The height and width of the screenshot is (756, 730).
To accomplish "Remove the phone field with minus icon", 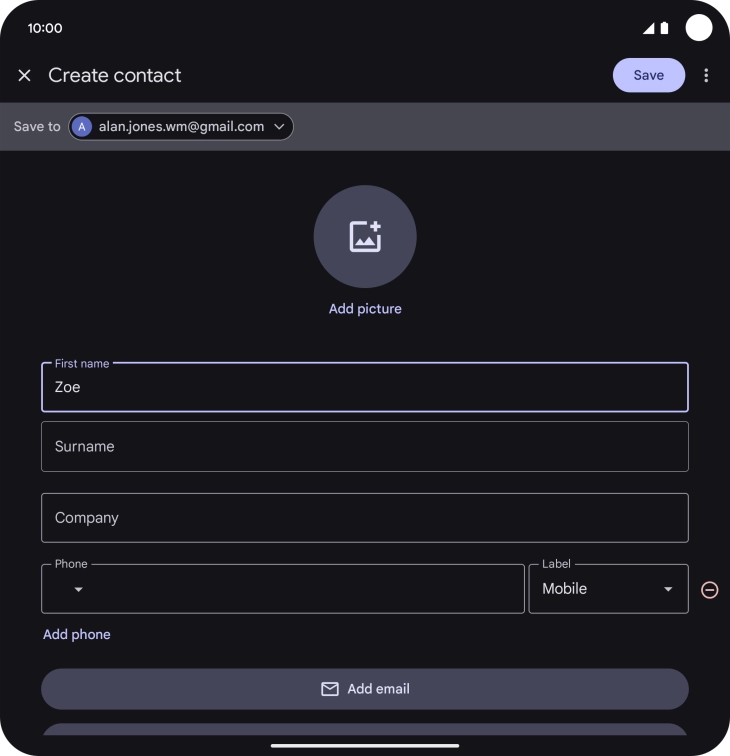I will [x=709, y=590].
